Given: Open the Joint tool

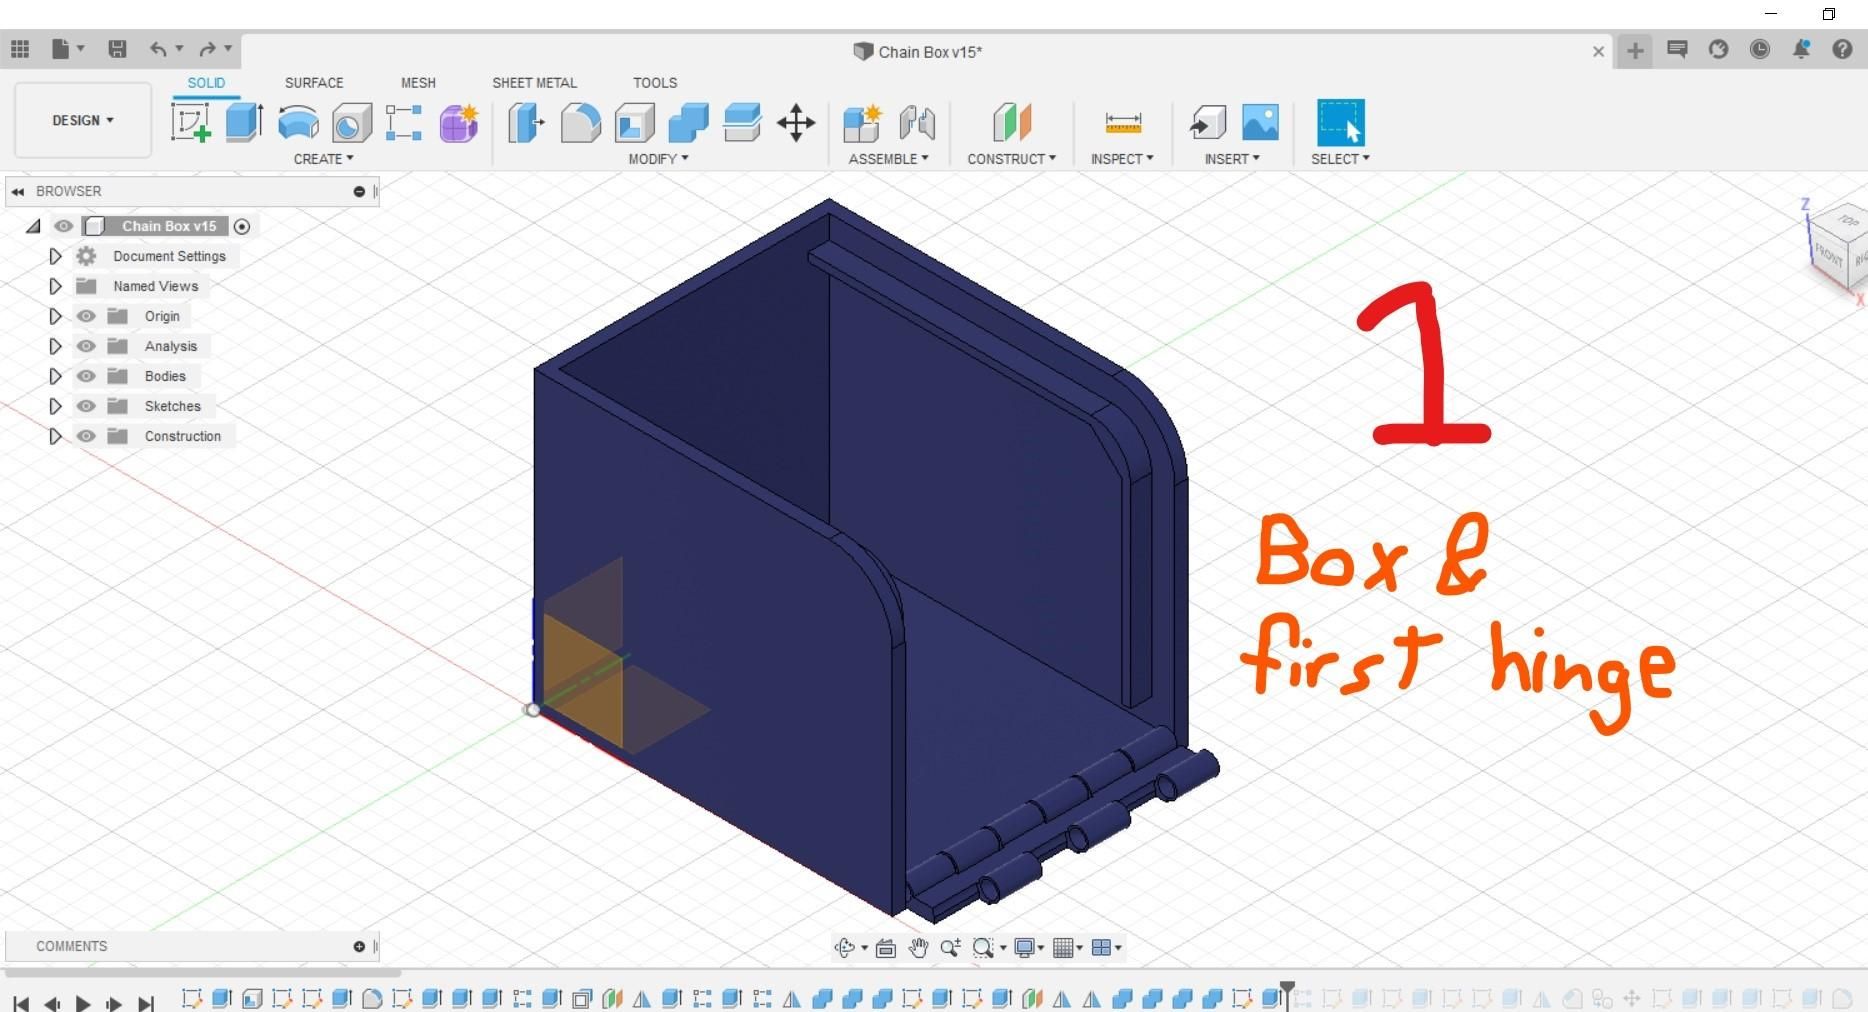Looking at the screenshot, I should pyautogui.click(x=917, y=122).
